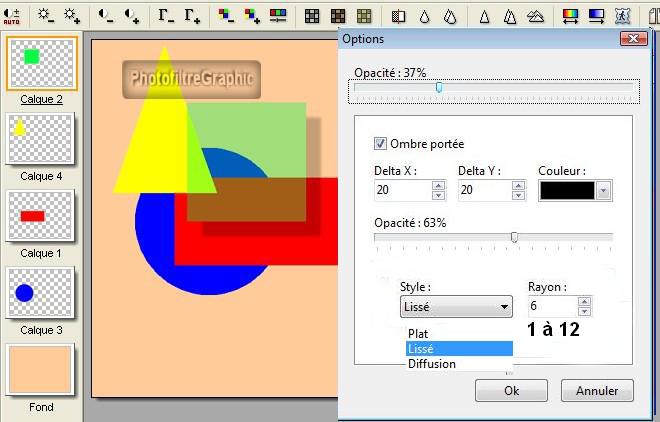Click the single water drop icon

pyautogui.click(x=425, y=16)
